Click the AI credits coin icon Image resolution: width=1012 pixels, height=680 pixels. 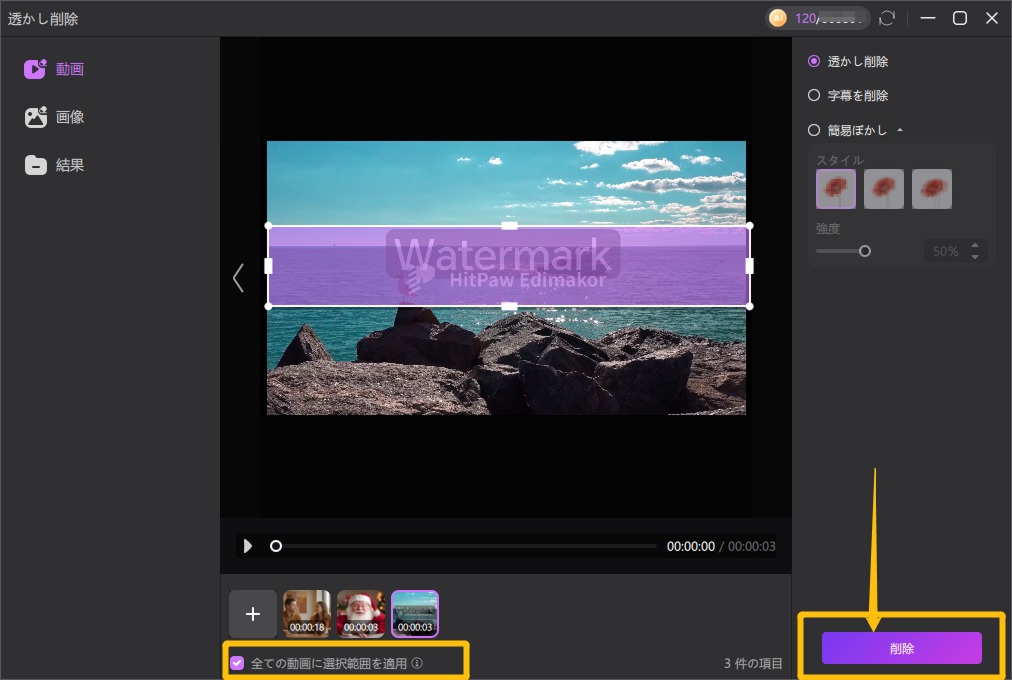(777, 18)
